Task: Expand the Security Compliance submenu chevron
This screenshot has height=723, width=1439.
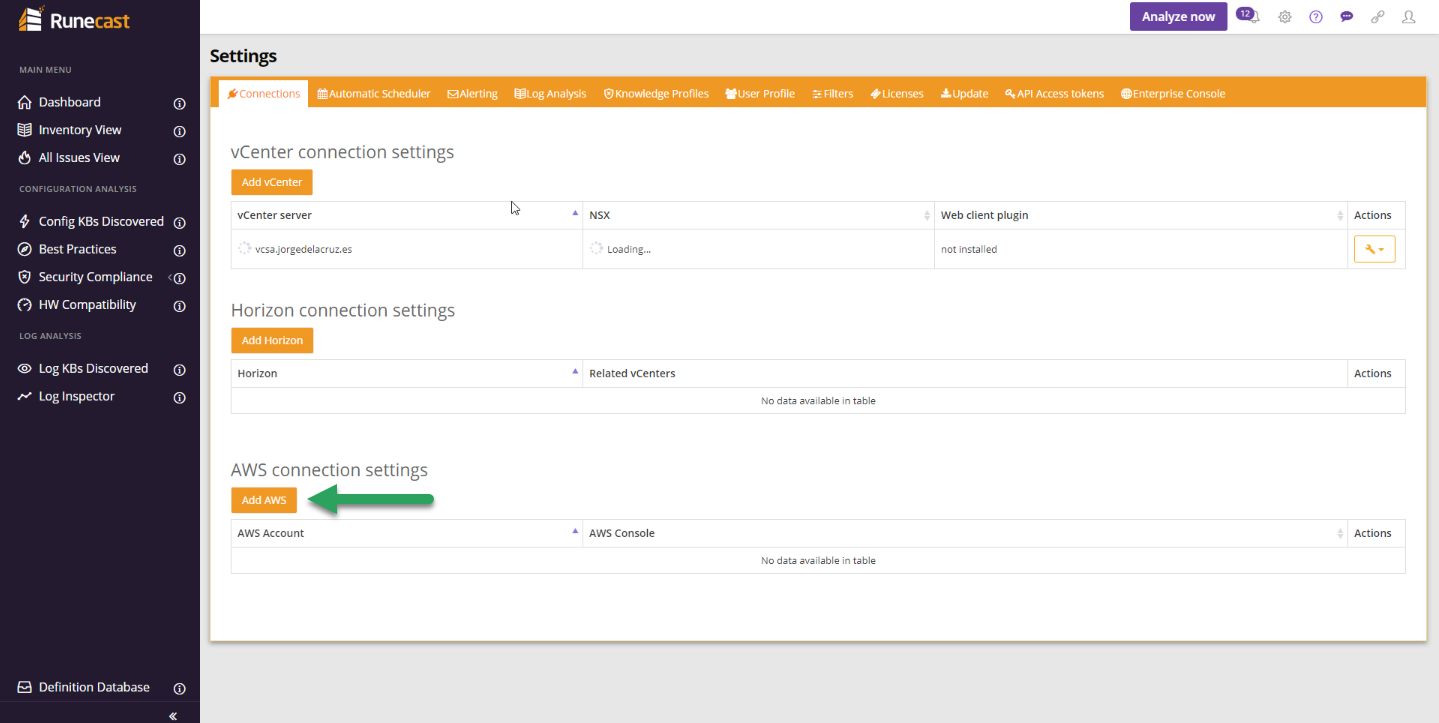Action: pos(170,277)
